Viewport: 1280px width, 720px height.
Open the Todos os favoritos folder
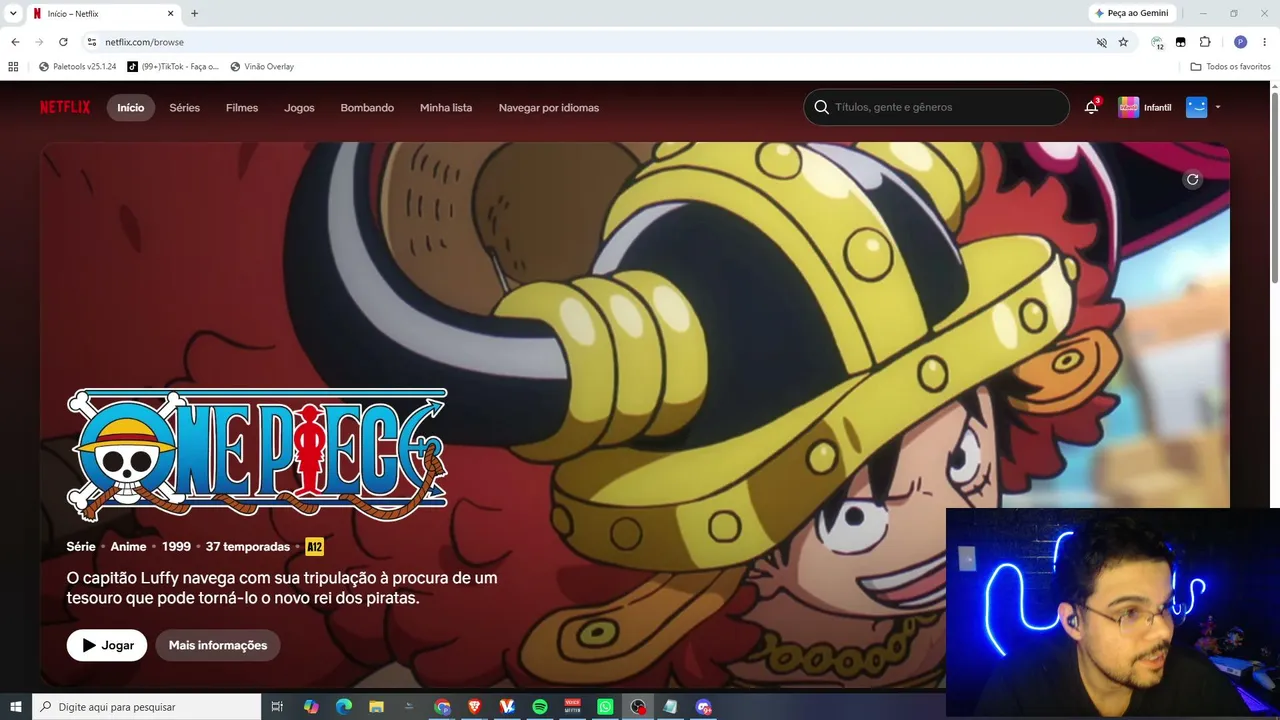[1230, 67]
